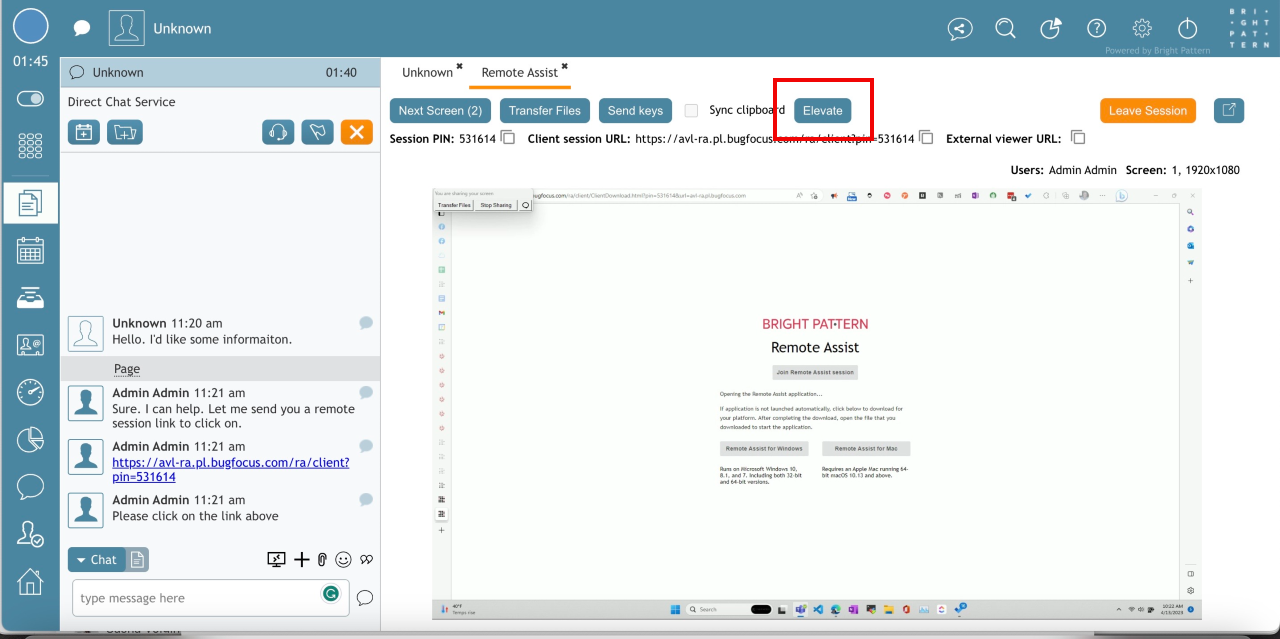Click the speech bubble on Unknown's message
The image size is (1280, 639).
[x=366, y=322]
